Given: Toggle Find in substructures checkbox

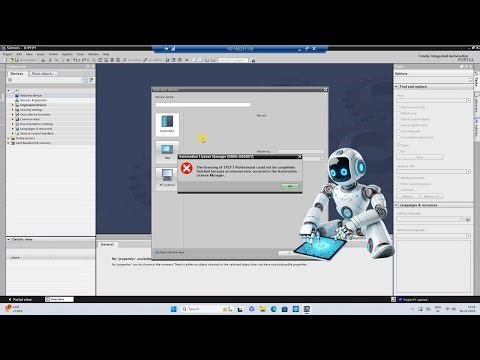Looking at the screenshot, I should 398,119.
